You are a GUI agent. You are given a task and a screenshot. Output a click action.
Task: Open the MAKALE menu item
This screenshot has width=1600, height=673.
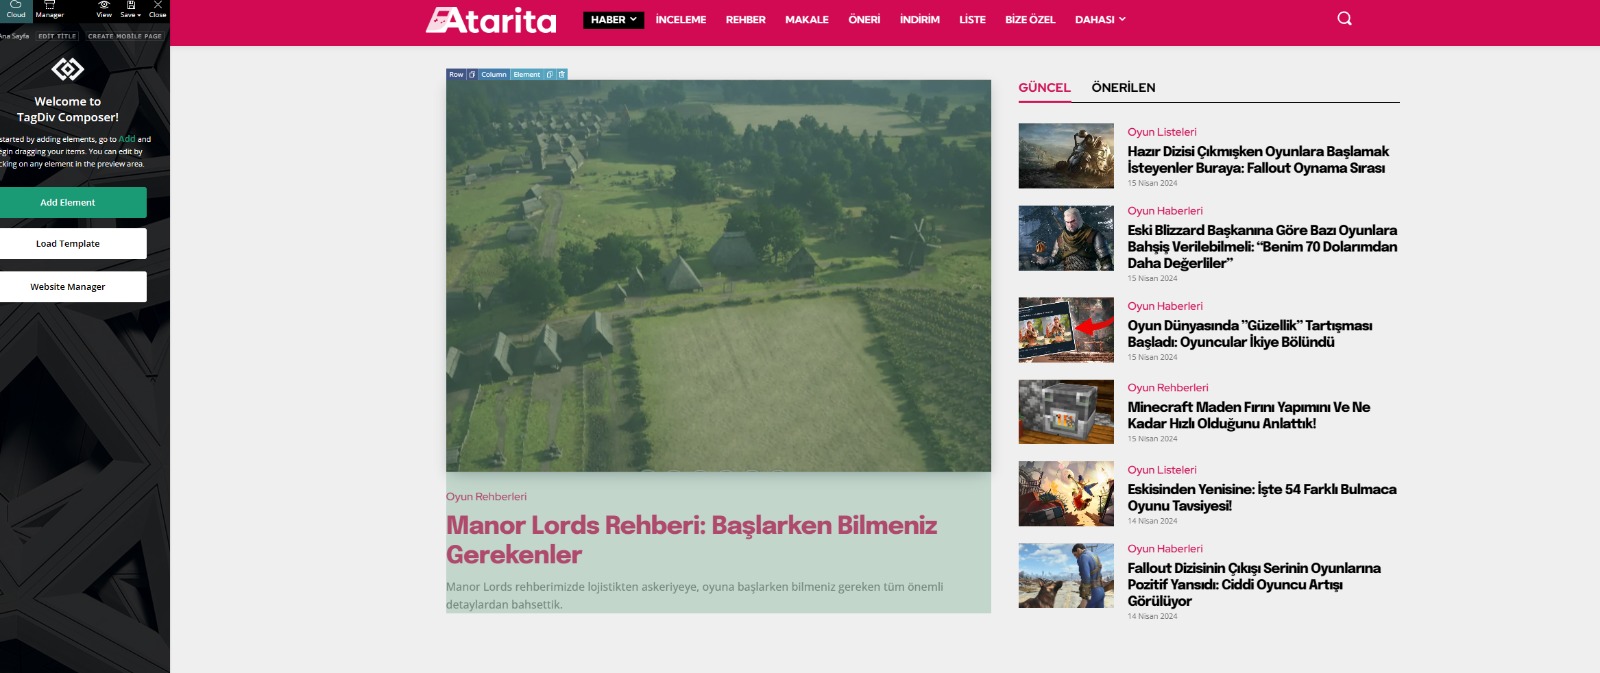(807, 19)
